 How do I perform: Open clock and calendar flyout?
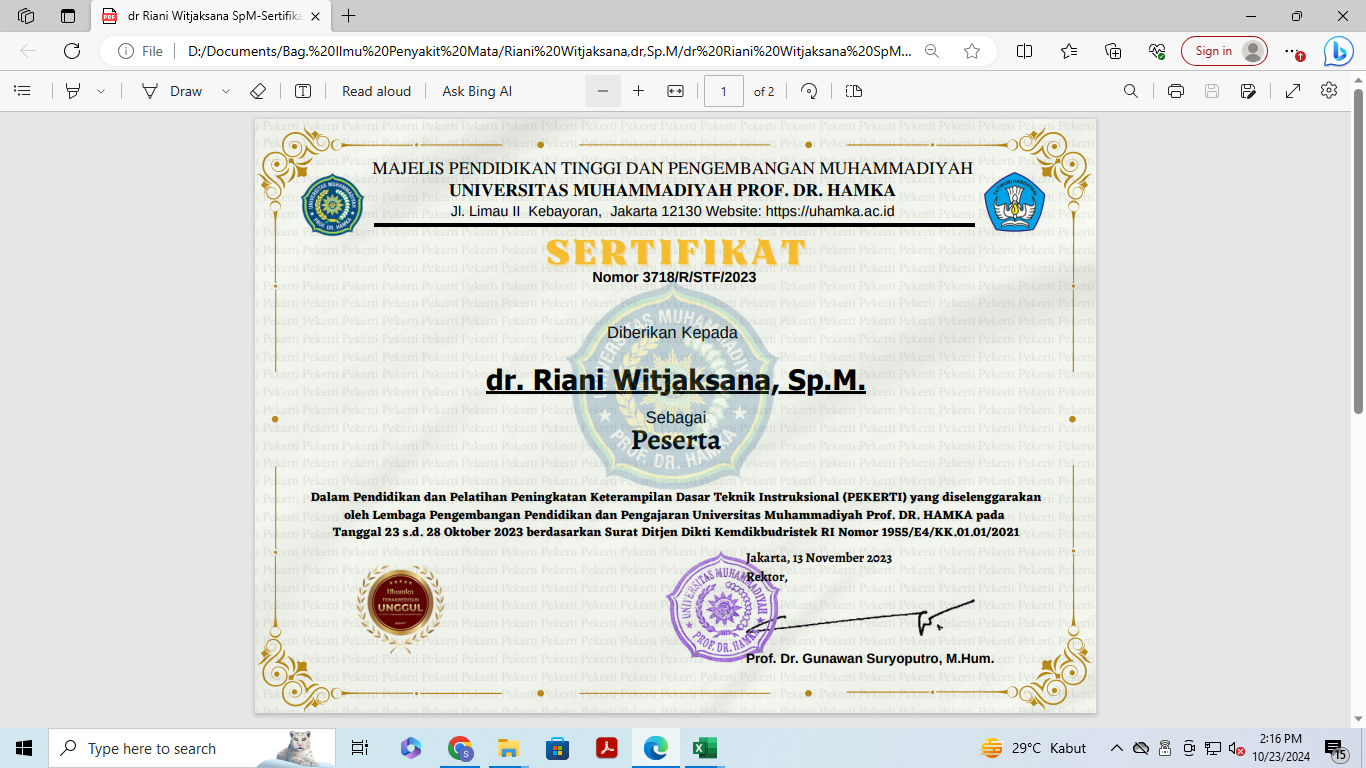coord(1280,748)
